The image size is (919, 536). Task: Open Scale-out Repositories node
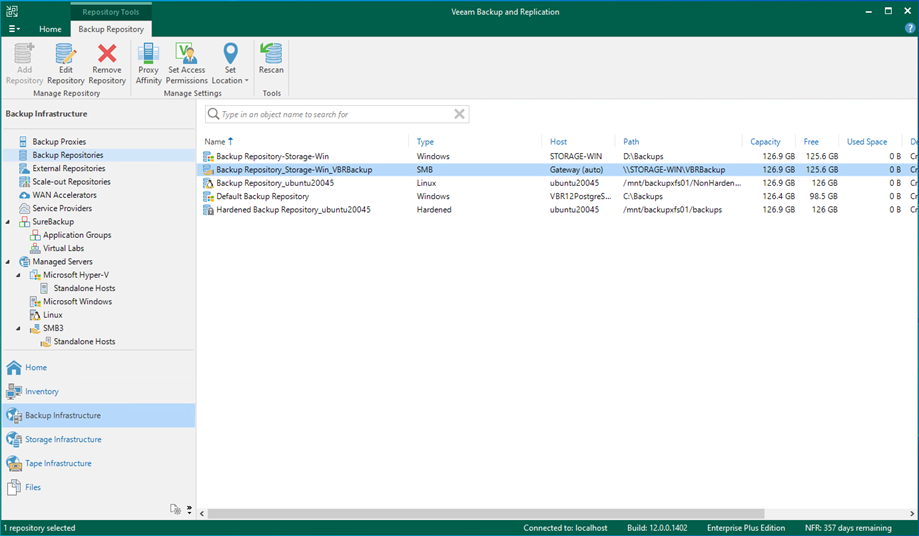click(x=71, y=182)
